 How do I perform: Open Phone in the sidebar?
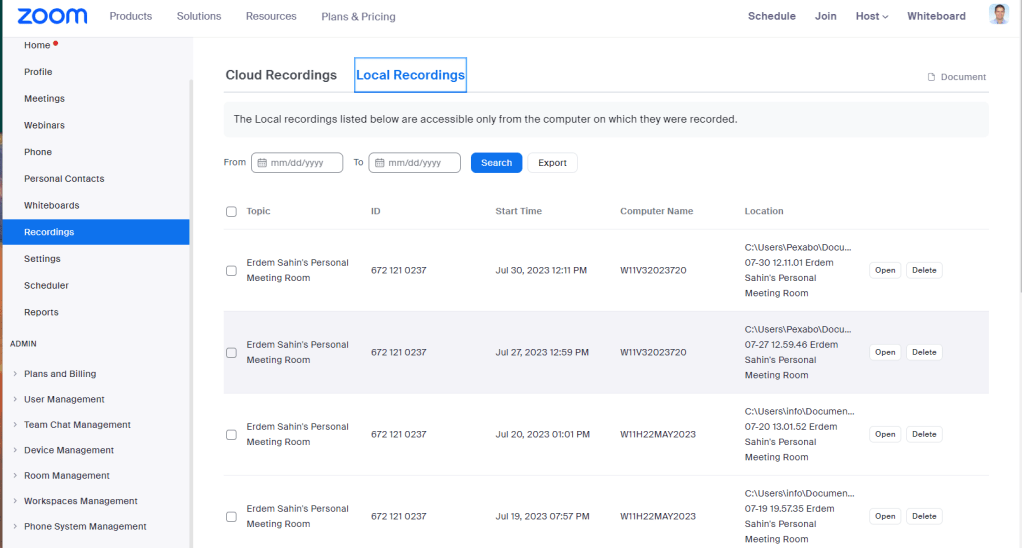click(x=38, y=152)
